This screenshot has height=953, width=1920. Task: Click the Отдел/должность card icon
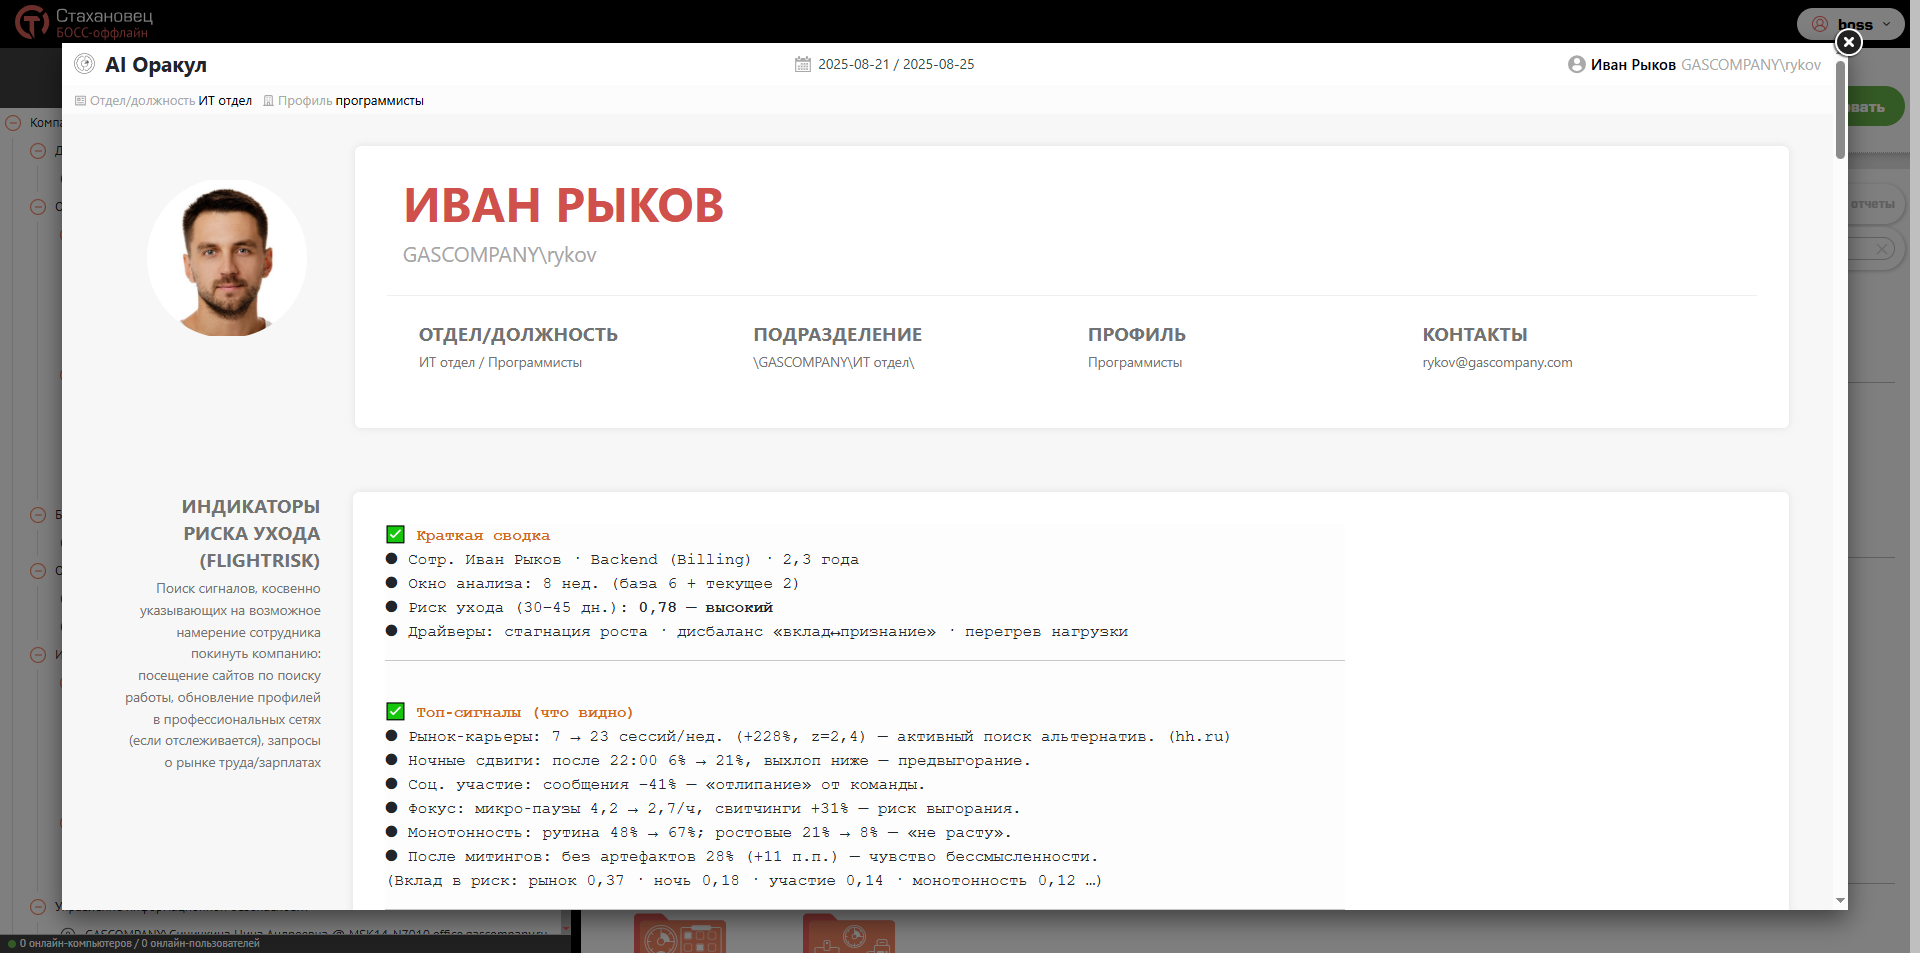coord(81,101)
